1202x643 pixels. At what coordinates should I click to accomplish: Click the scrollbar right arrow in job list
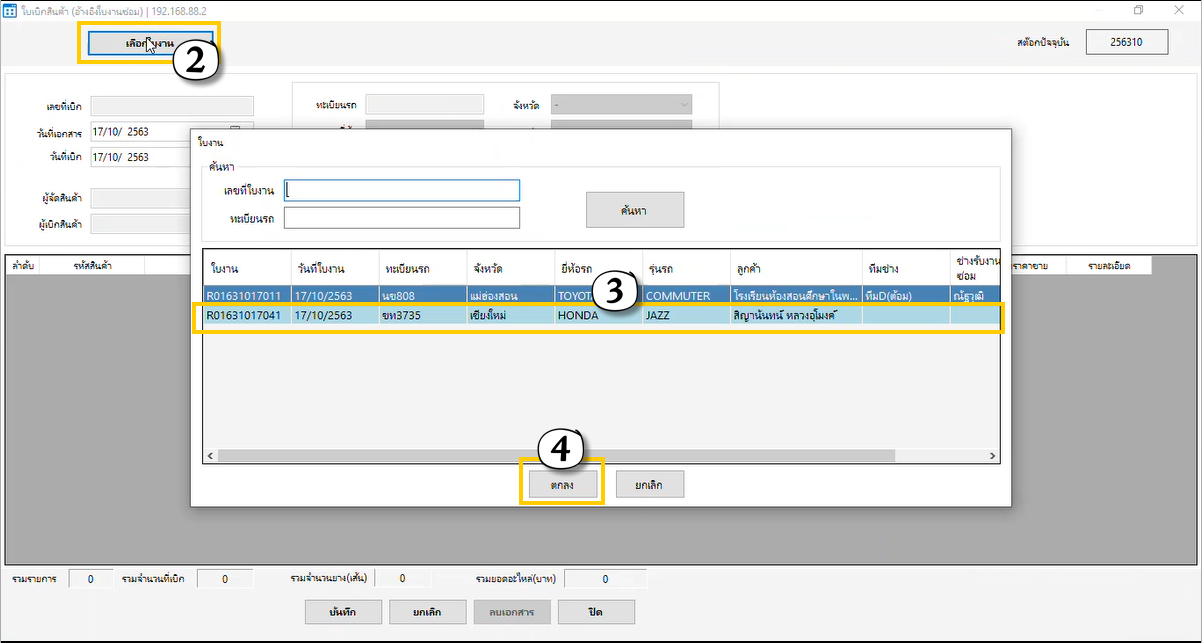992,456
